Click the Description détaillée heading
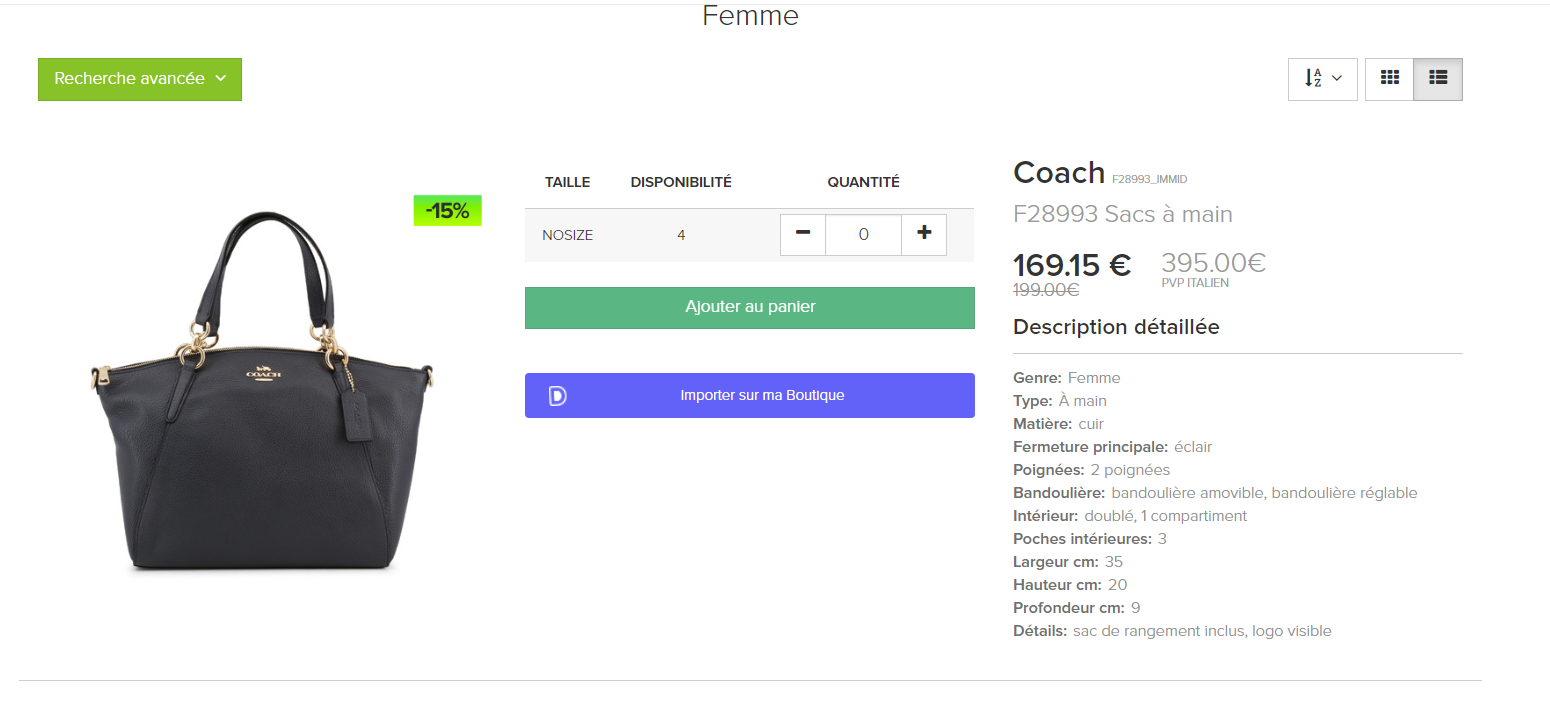The width and height of the screenshot is (1550, 705). tap(1116, 327)
